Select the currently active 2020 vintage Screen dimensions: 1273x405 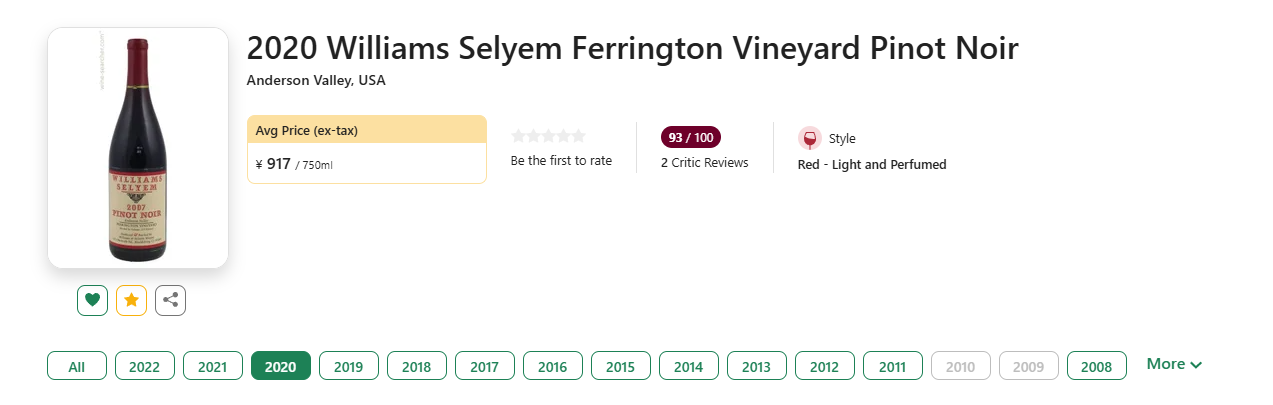click(x=281, y=366)
